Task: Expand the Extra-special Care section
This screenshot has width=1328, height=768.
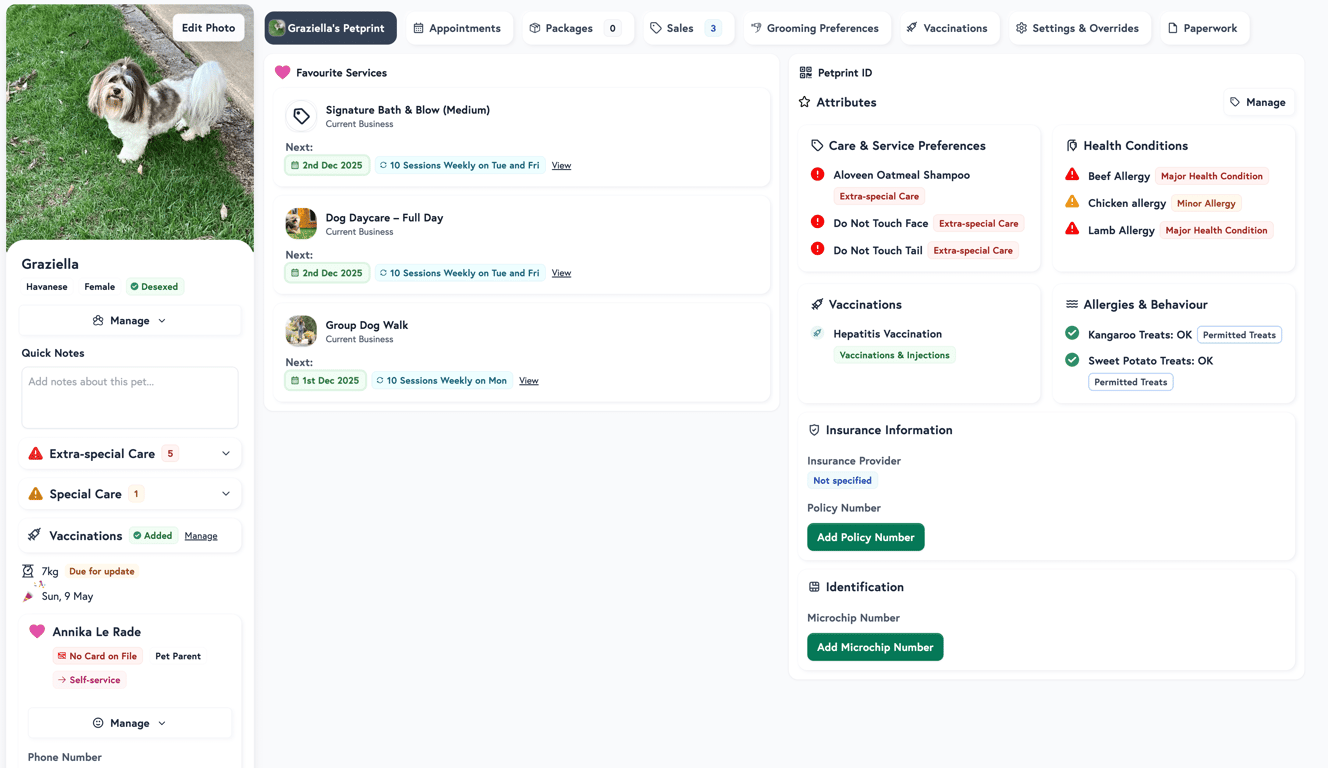Action: coord(130,454)
